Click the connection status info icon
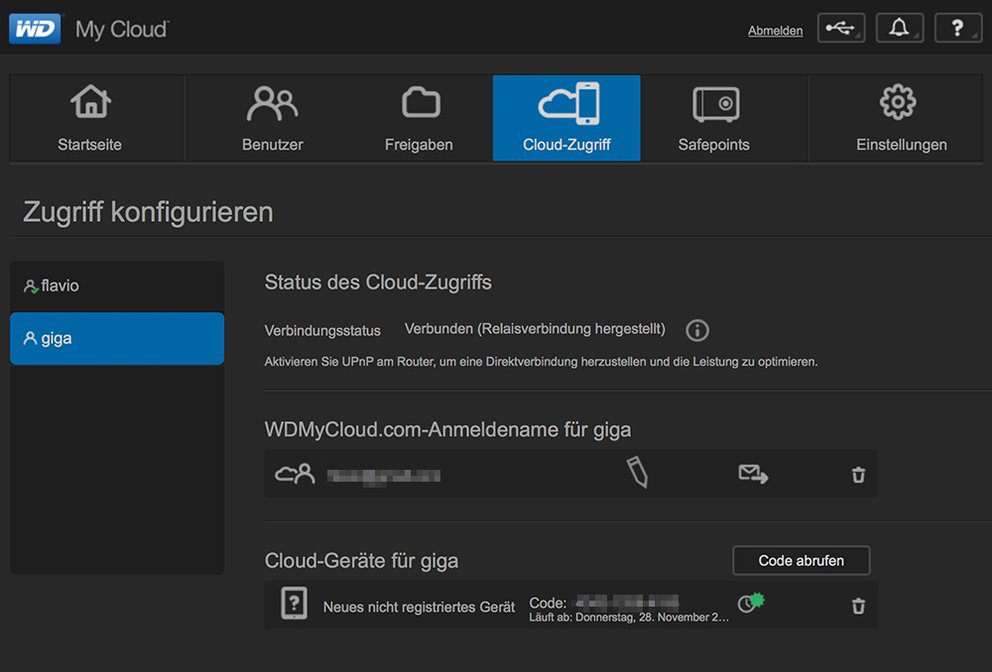 click(x=697, y=330)
